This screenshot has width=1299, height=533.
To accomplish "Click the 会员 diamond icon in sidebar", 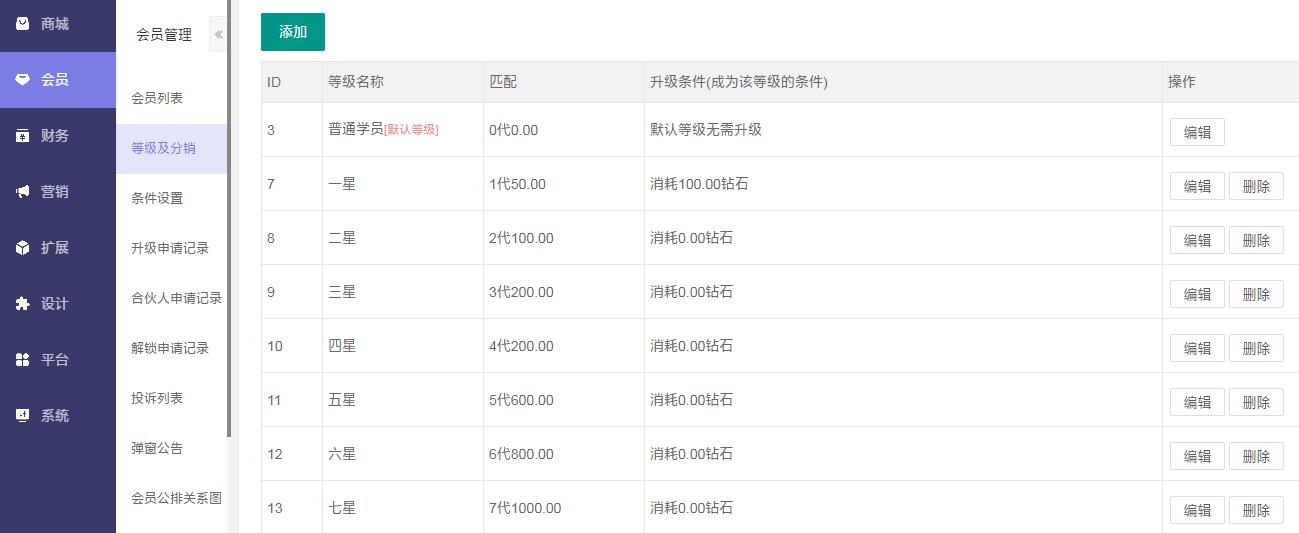I will [x=22, y=80].
